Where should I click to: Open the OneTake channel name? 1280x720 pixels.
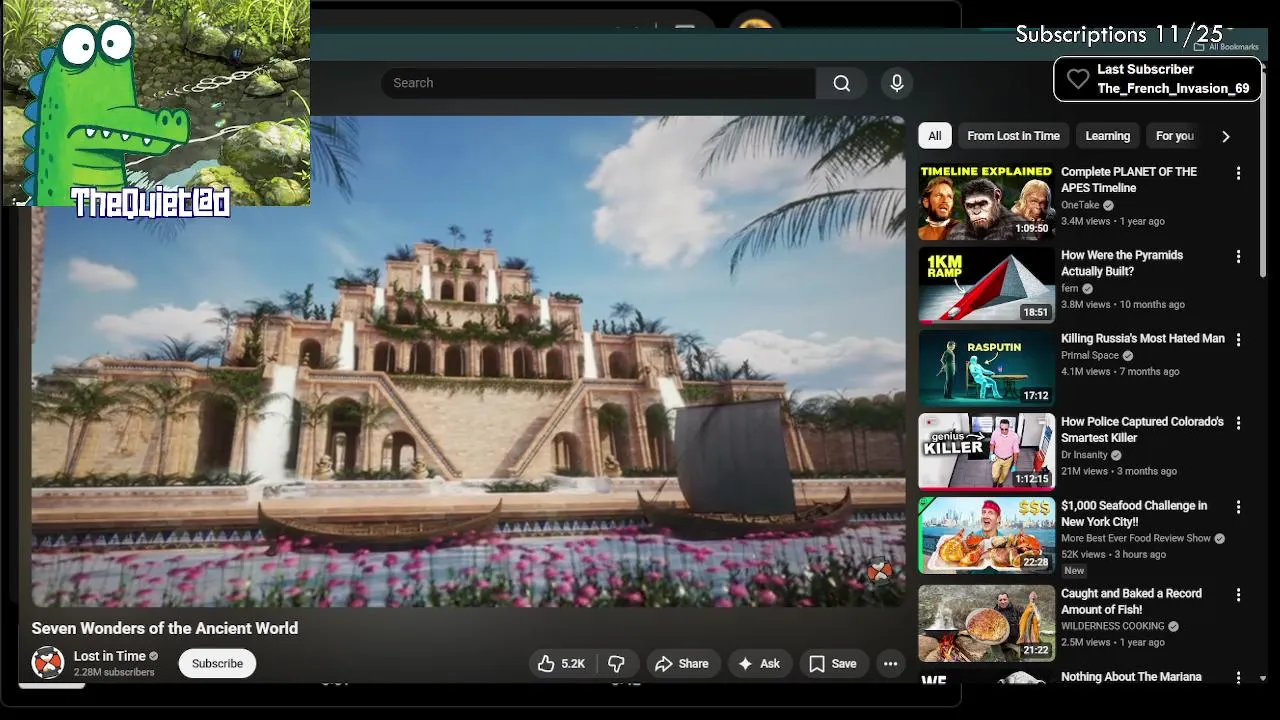[1080, 205]
